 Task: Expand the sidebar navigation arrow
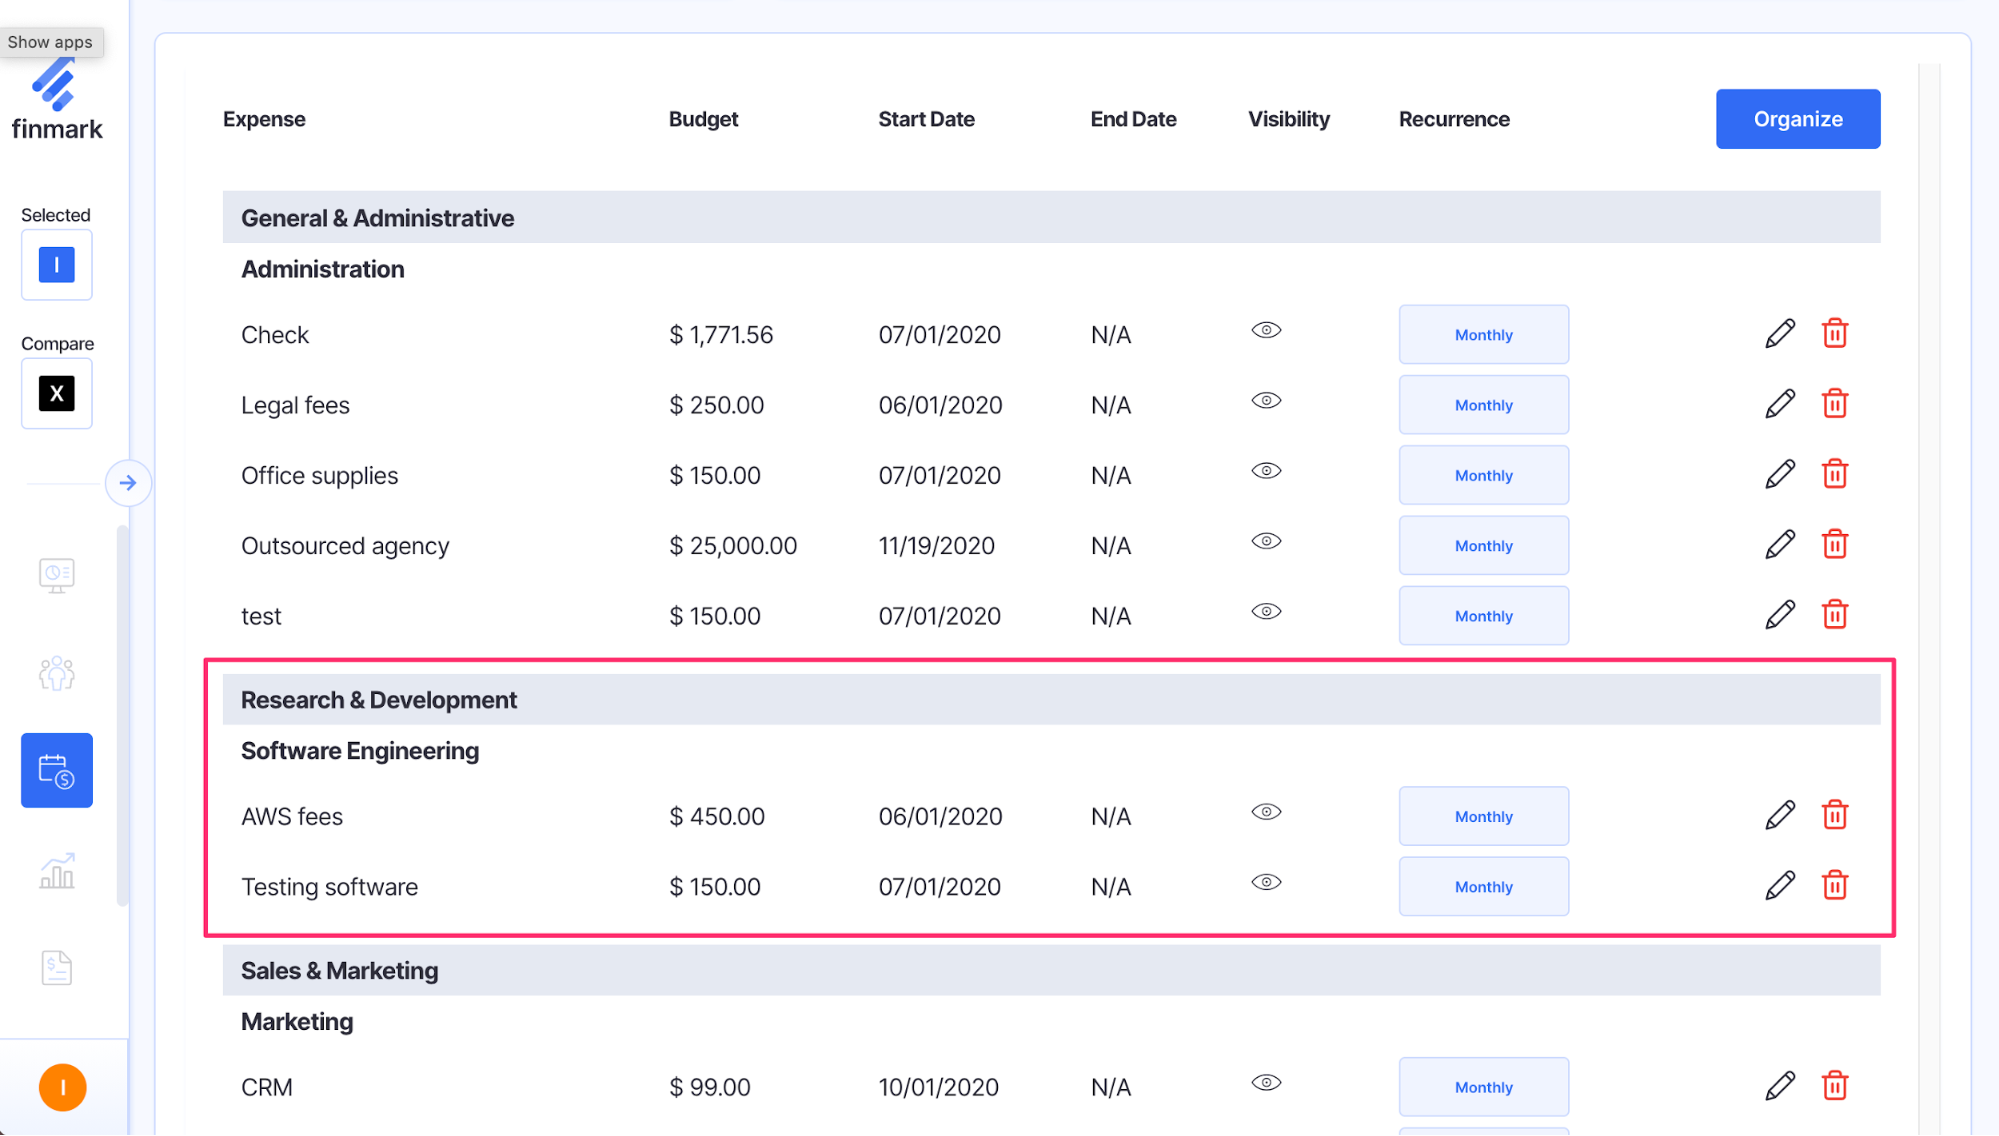coord(128,484)
